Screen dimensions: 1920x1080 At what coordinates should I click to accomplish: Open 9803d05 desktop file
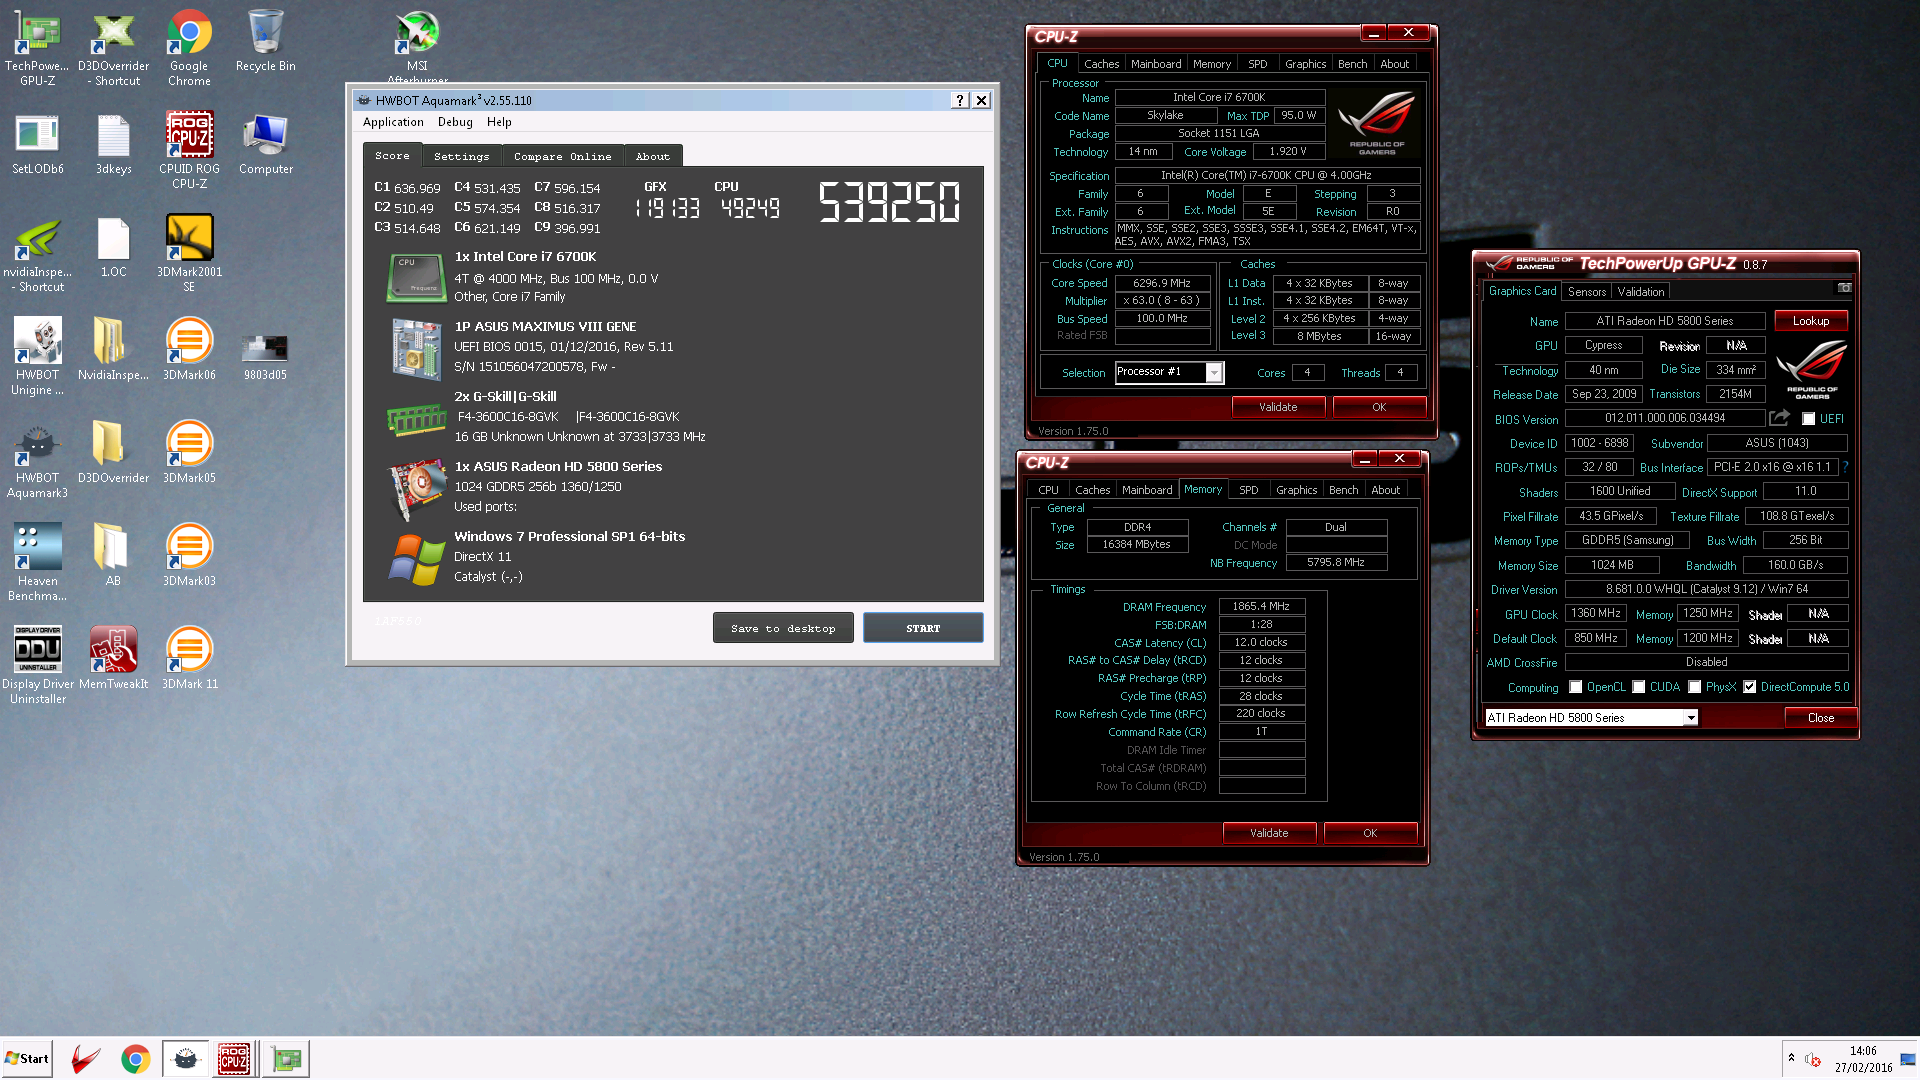(x=265, y=355)
